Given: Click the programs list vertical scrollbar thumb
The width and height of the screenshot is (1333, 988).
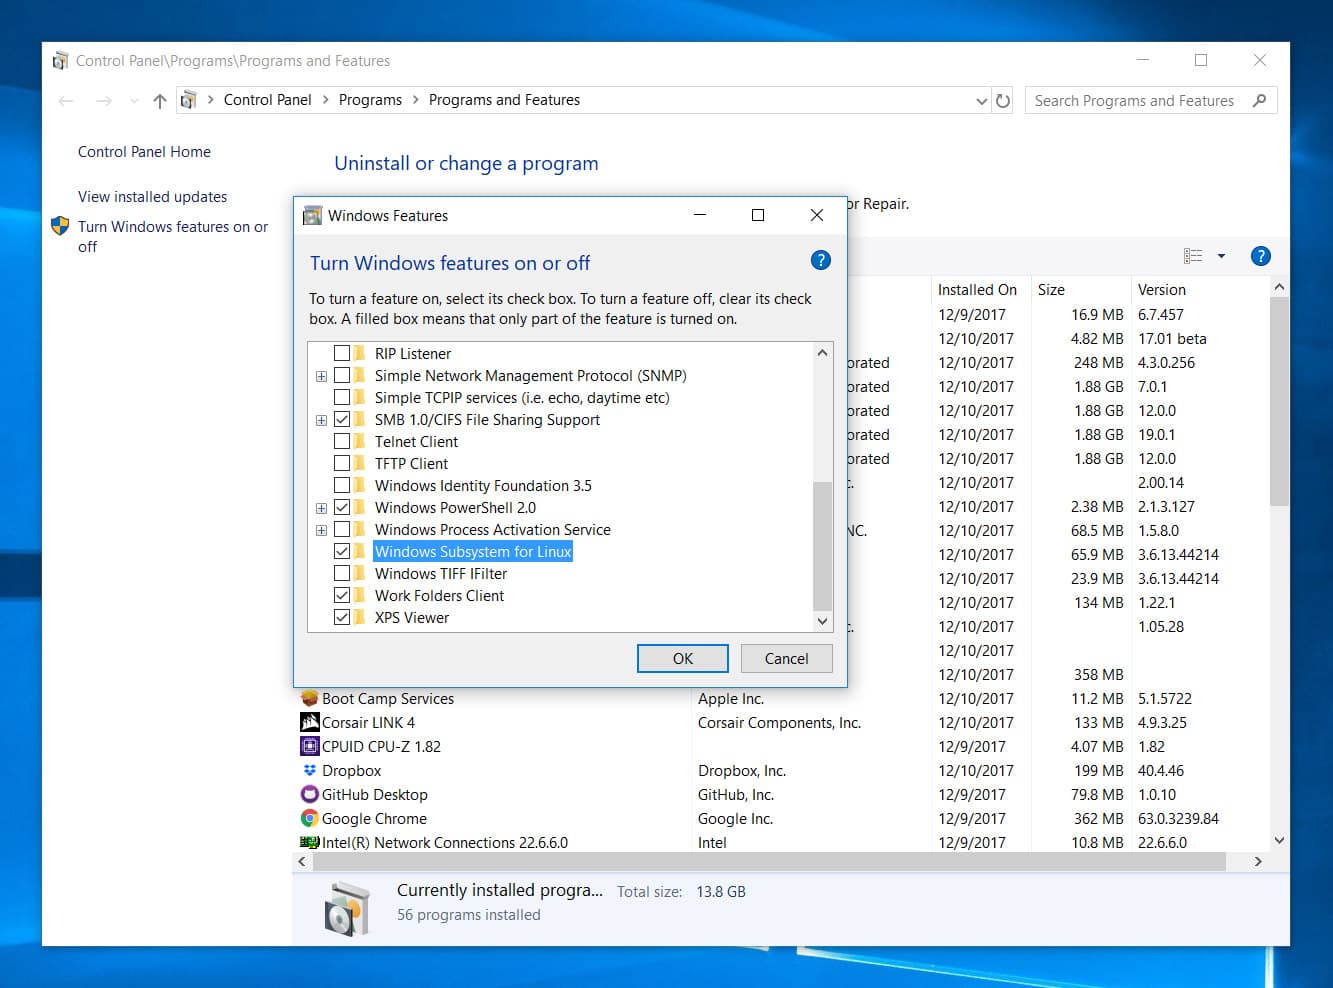Looking at the screenshot, I should [1279, 401].
